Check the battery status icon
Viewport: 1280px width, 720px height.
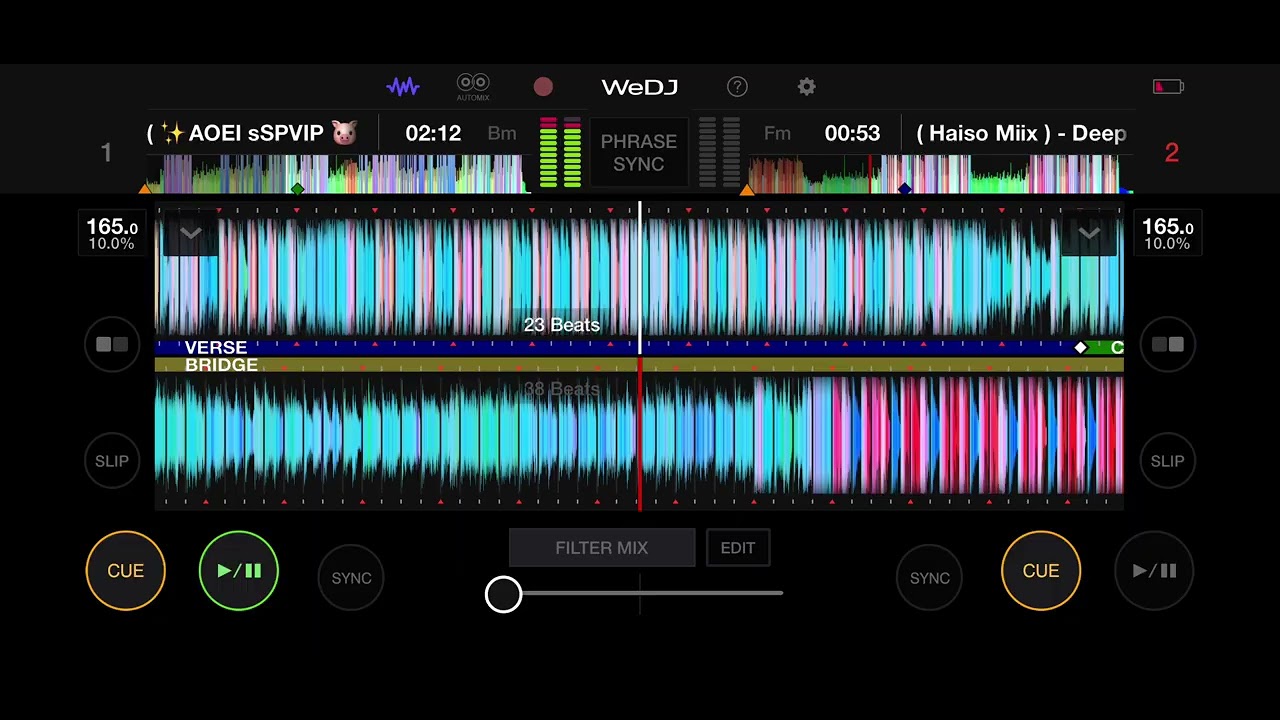1168,87
